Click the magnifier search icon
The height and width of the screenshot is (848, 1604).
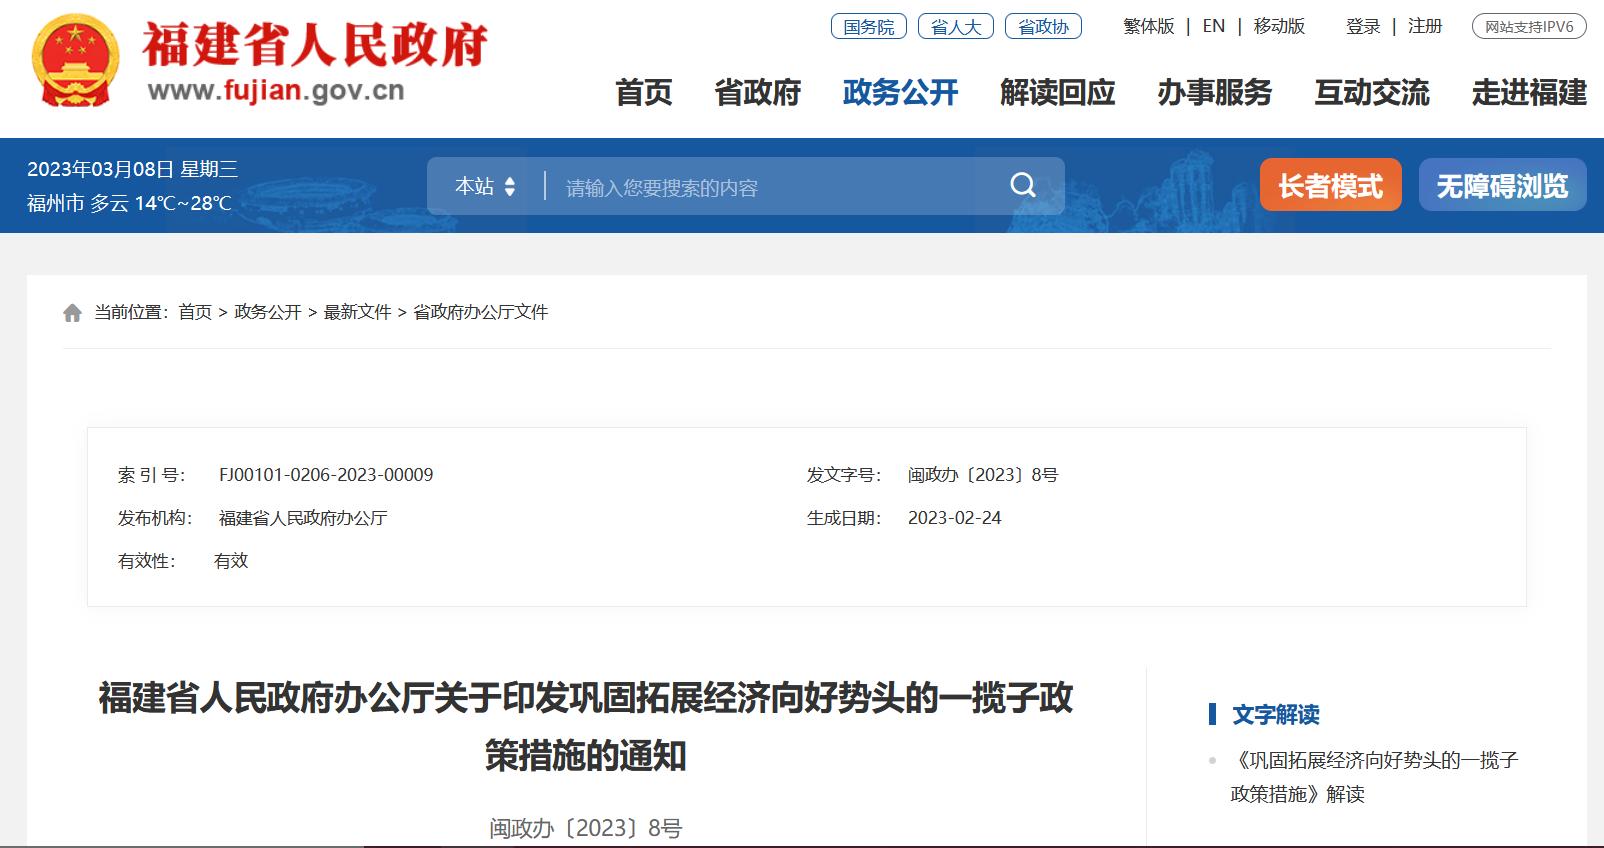[x=1022, y=186]
